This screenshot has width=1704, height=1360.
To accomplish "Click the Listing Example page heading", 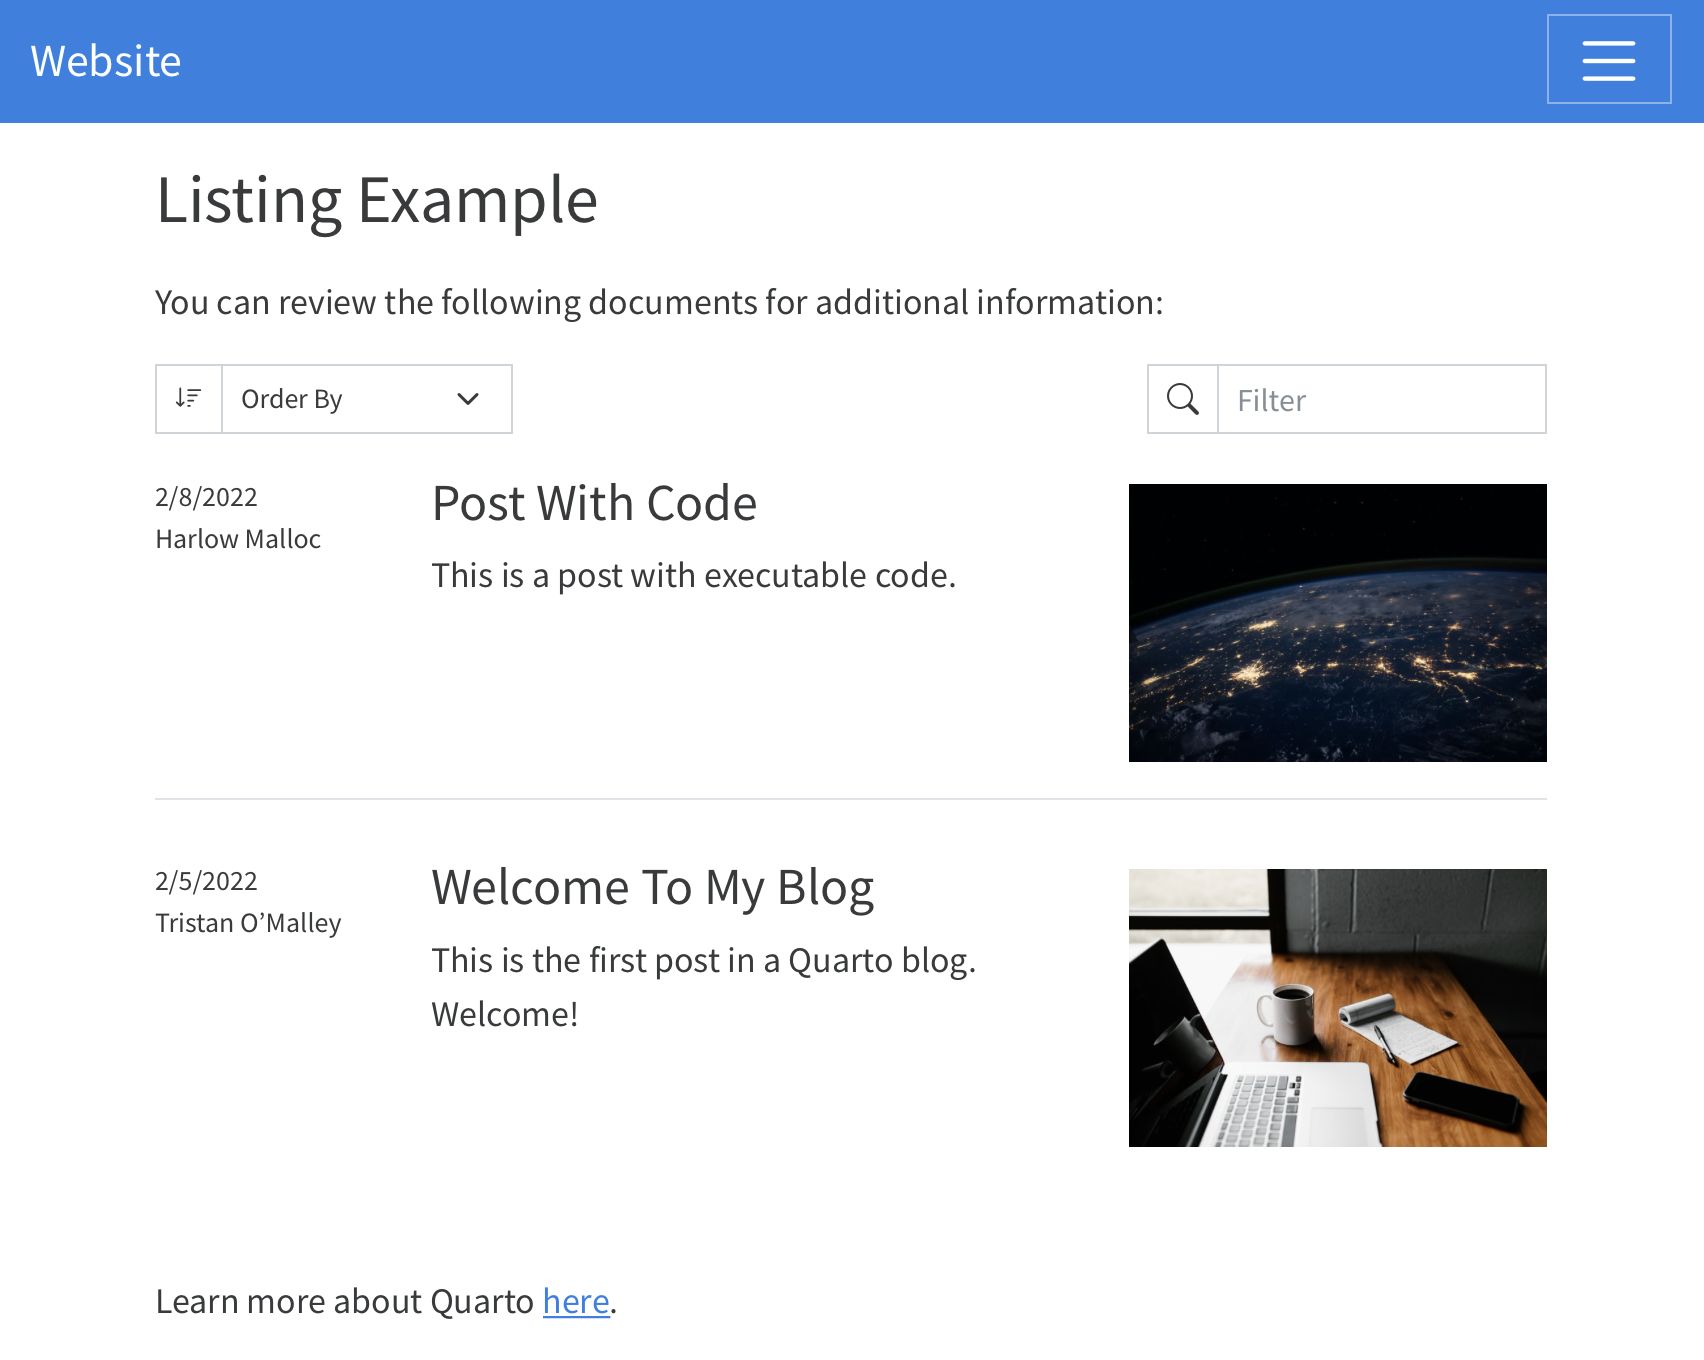I will point(376,199).
